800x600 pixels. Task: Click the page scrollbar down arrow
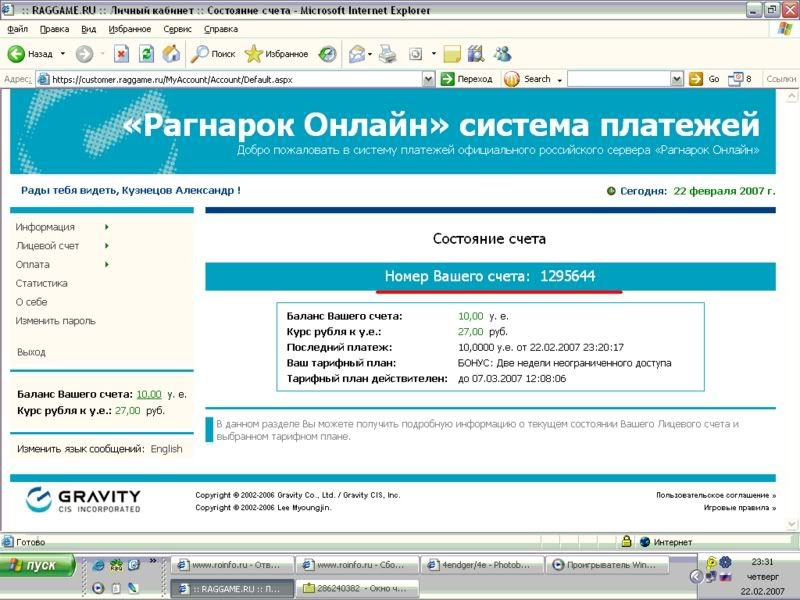point(792,523)
